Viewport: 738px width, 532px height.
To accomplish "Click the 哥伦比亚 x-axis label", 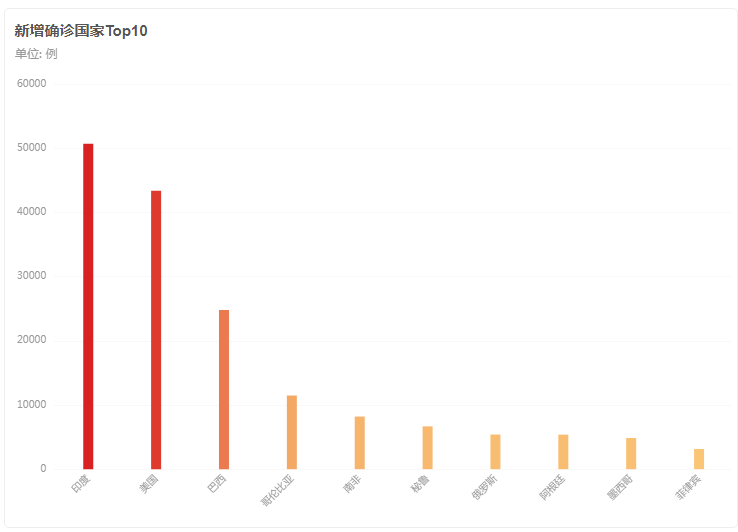I will [x=278, y=492].
